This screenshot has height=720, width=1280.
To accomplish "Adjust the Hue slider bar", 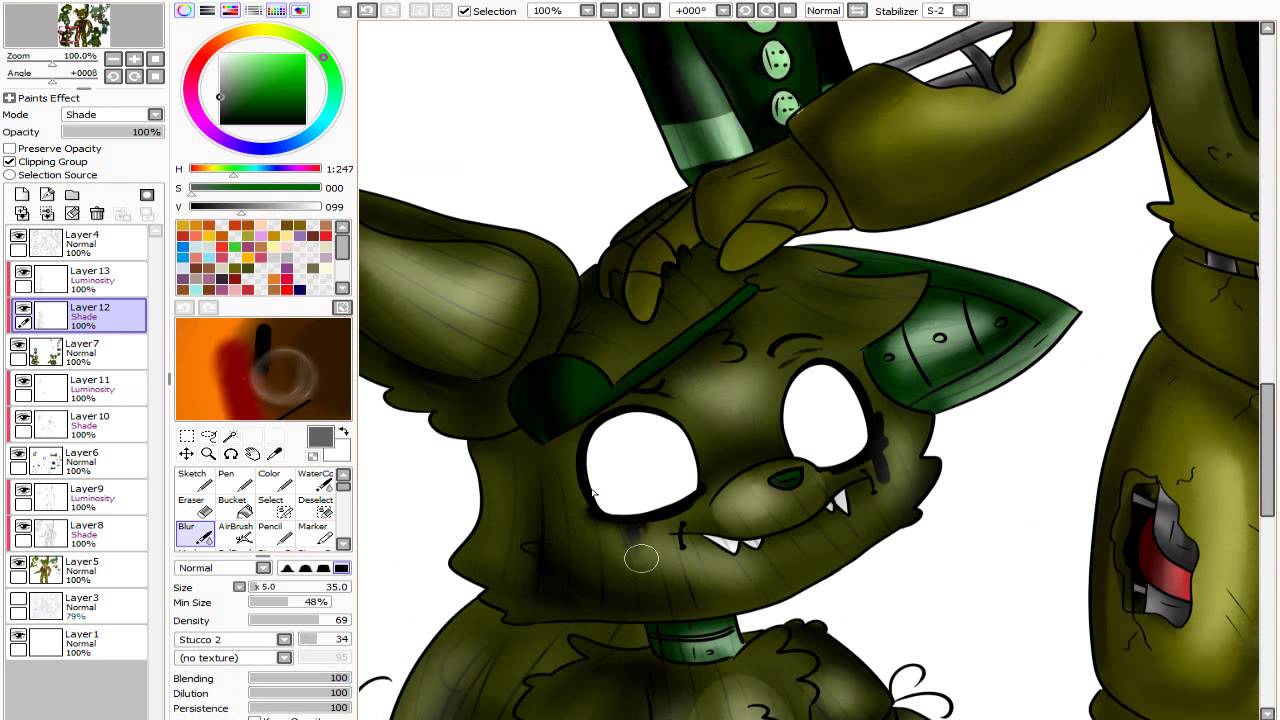I will click(255, 168).
